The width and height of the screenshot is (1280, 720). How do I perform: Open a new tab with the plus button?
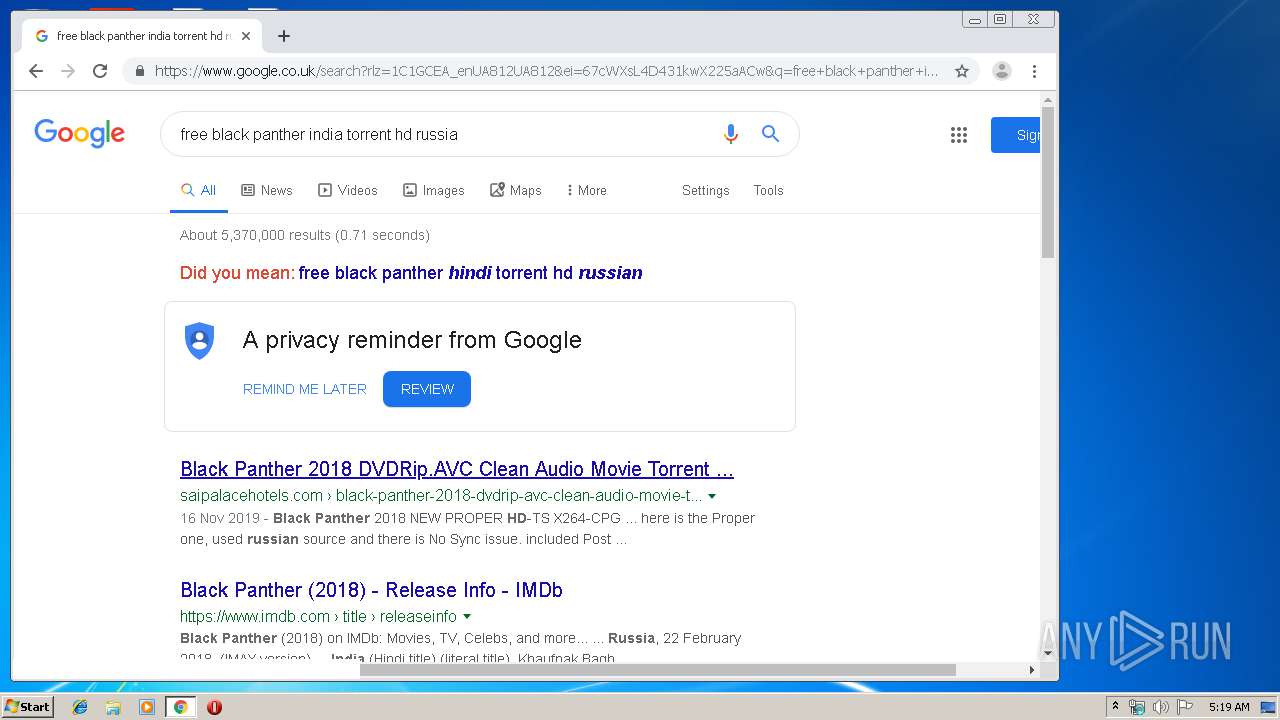pos(284,36)
